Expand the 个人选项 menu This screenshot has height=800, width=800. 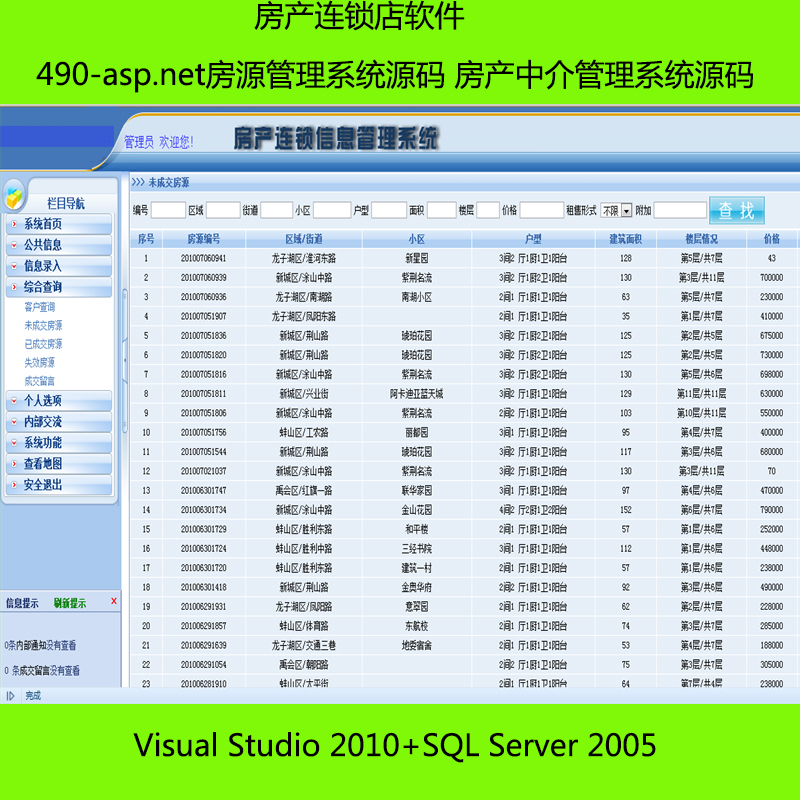[59, 401]
